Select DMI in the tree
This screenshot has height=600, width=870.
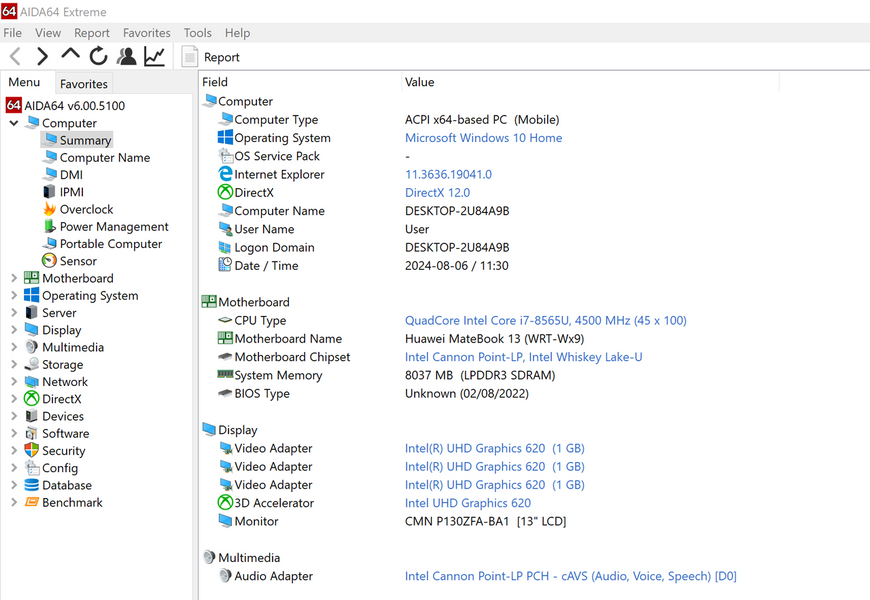[x=71, y=175]
